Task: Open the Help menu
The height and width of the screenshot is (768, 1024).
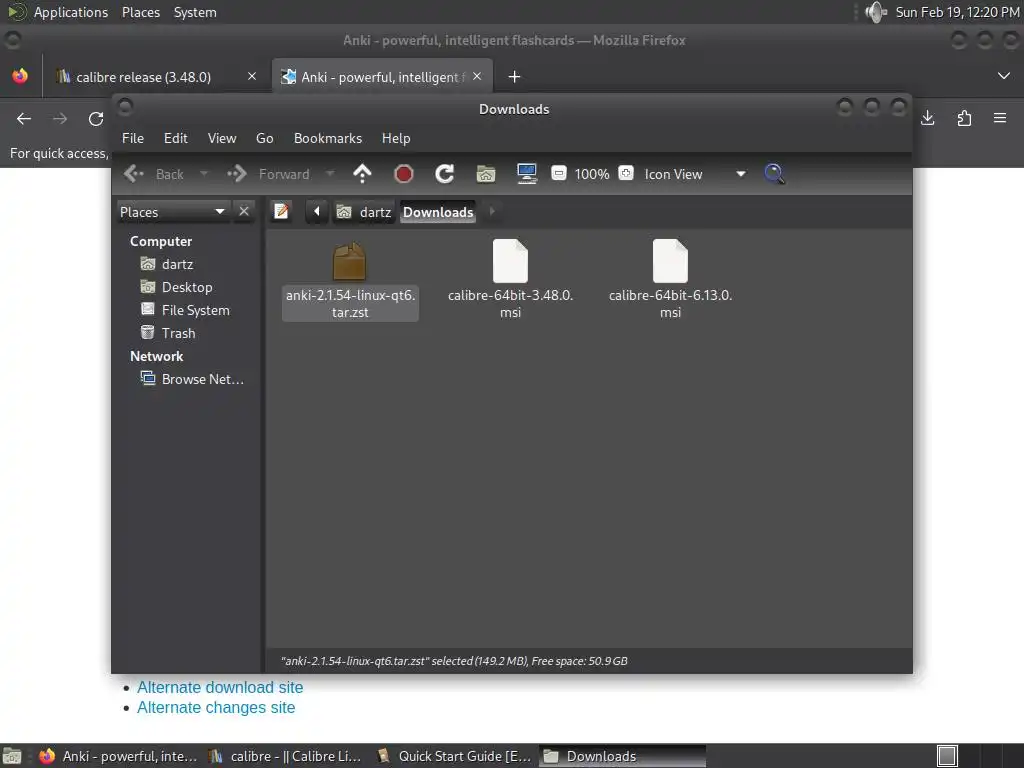Action: coord(396,138)
